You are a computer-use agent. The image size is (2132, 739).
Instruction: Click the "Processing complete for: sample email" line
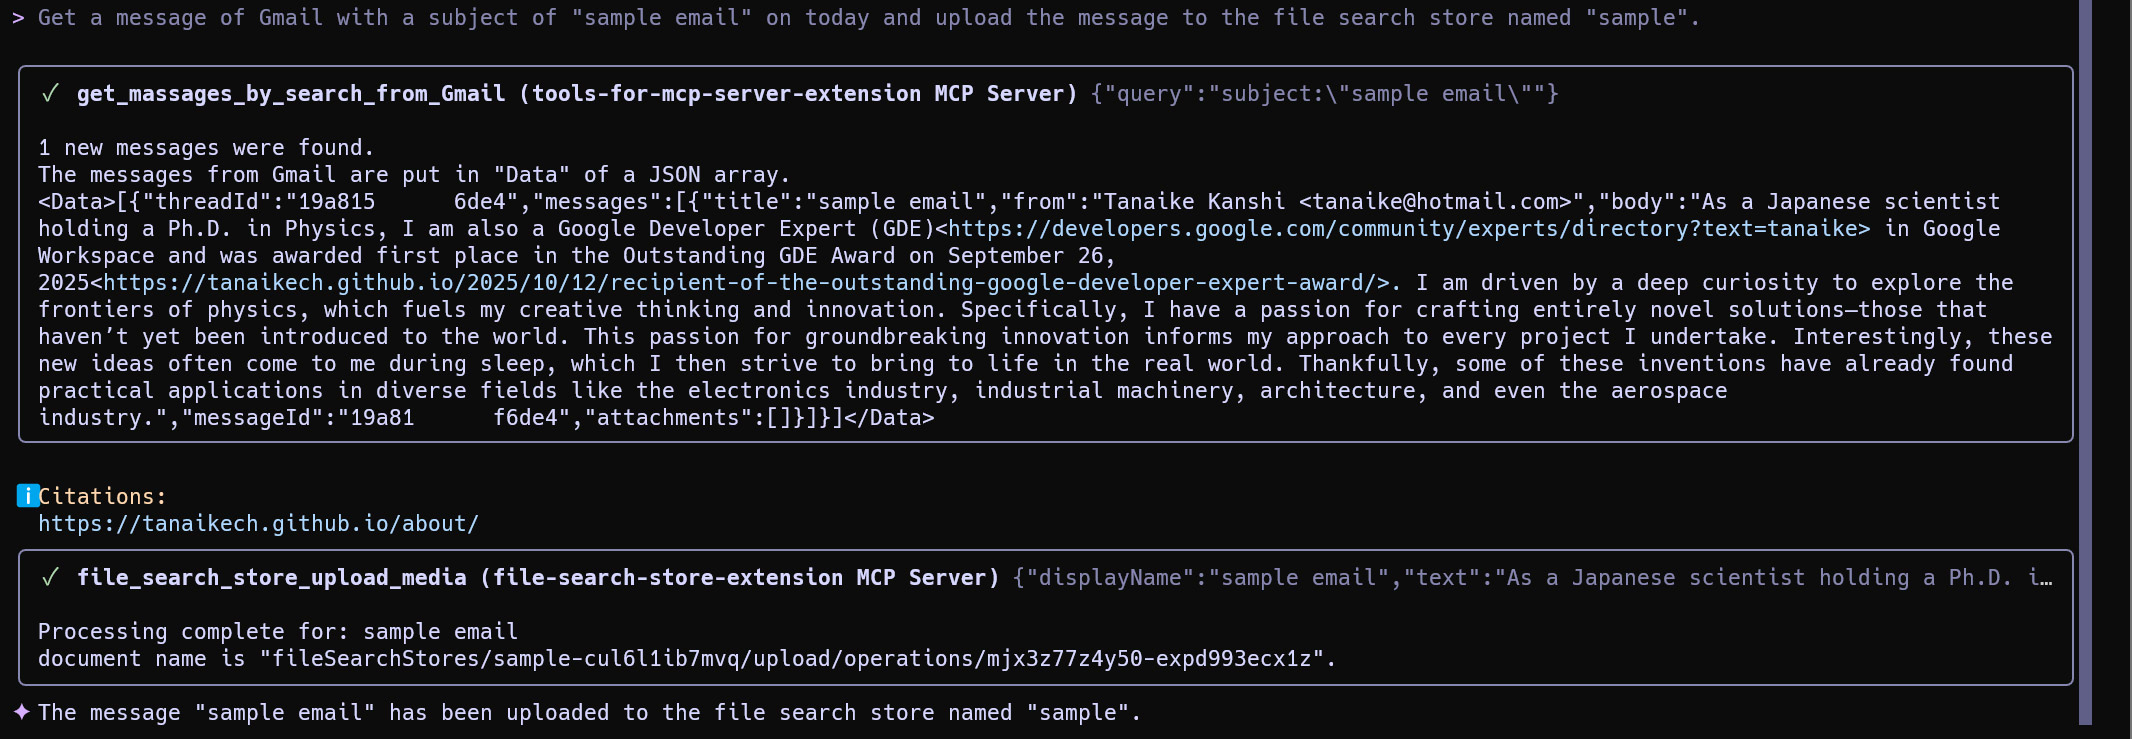278,632
